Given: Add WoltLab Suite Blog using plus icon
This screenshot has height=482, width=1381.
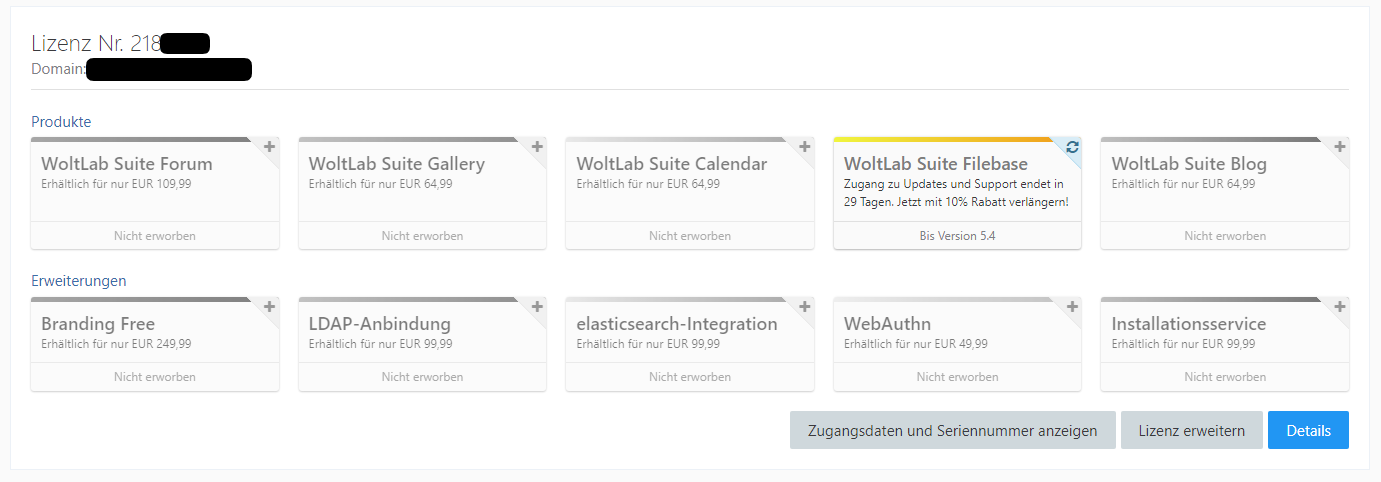Looking at the screenshot, I should tap(1339, 148).
